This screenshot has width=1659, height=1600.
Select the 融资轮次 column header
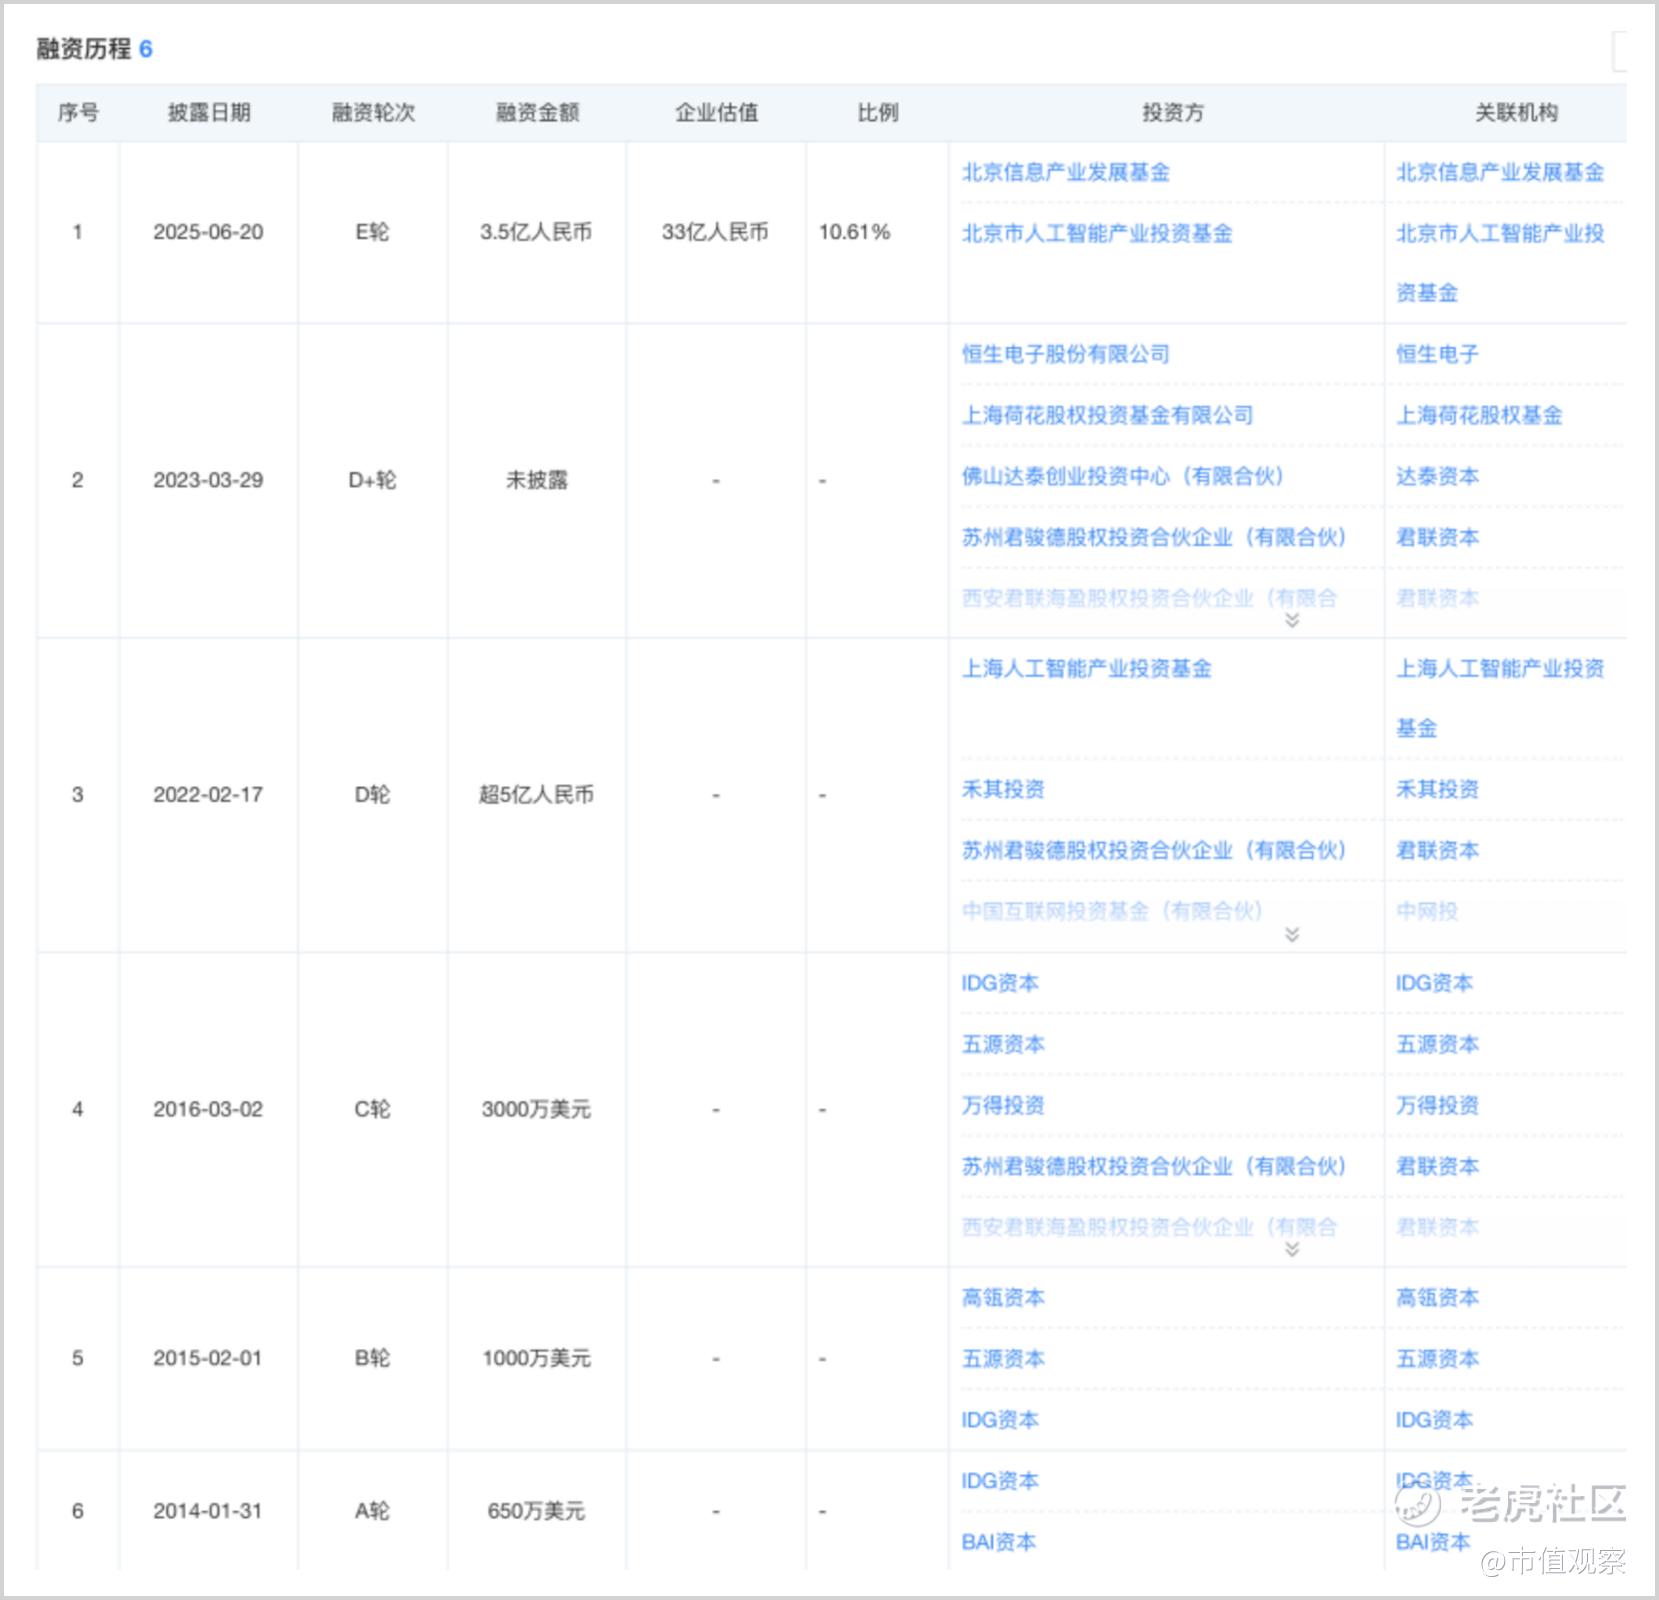click(373, 112)
